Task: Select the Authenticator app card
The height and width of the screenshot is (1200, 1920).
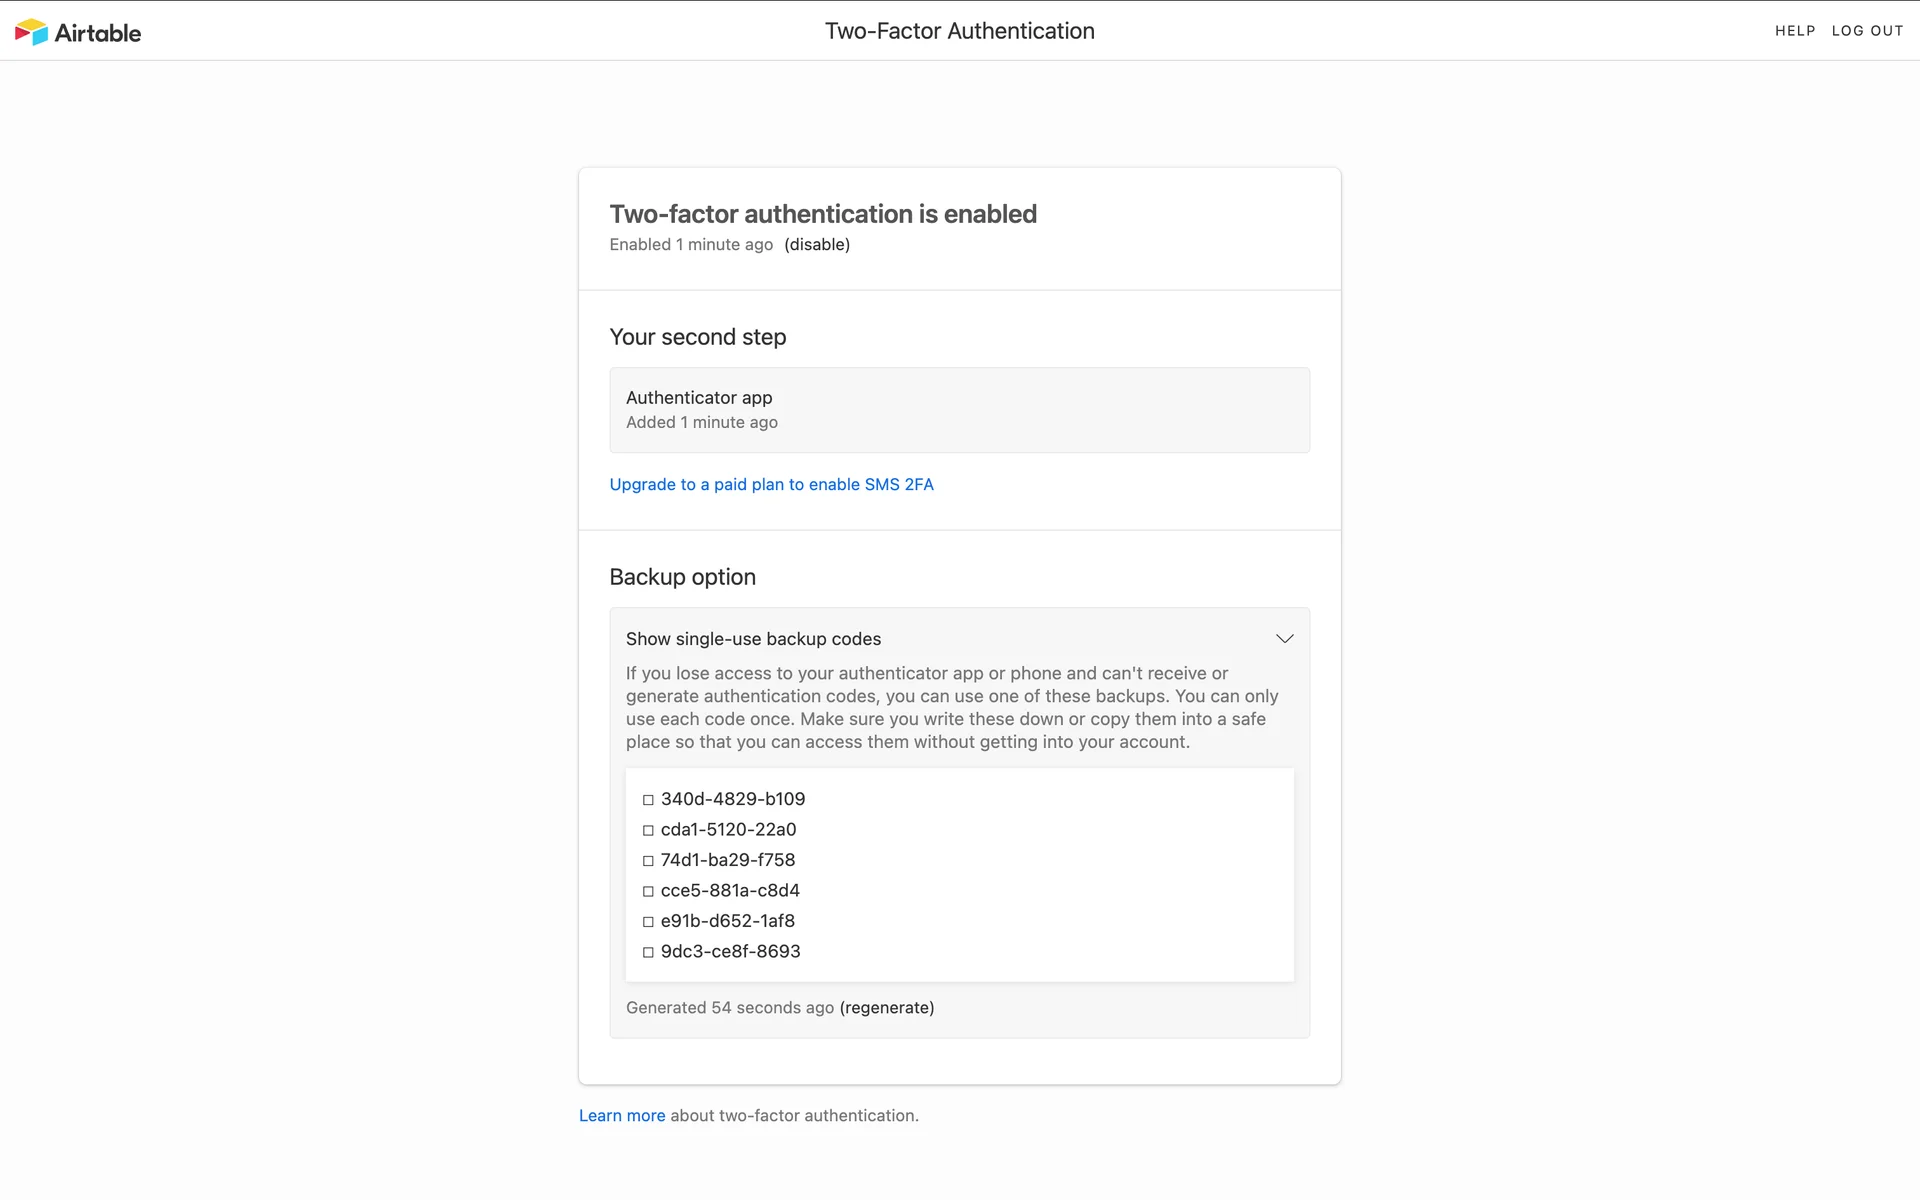Action: tap(959, 410)
